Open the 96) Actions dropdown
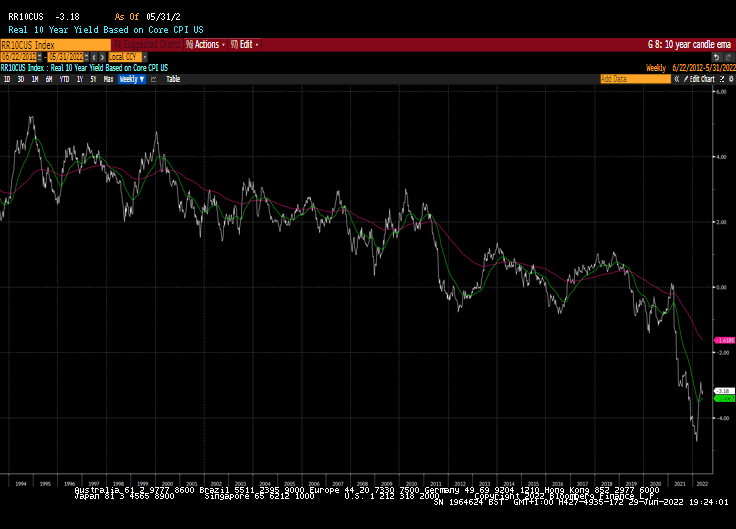This screenshot has height=529, width=736. point(203,44)
